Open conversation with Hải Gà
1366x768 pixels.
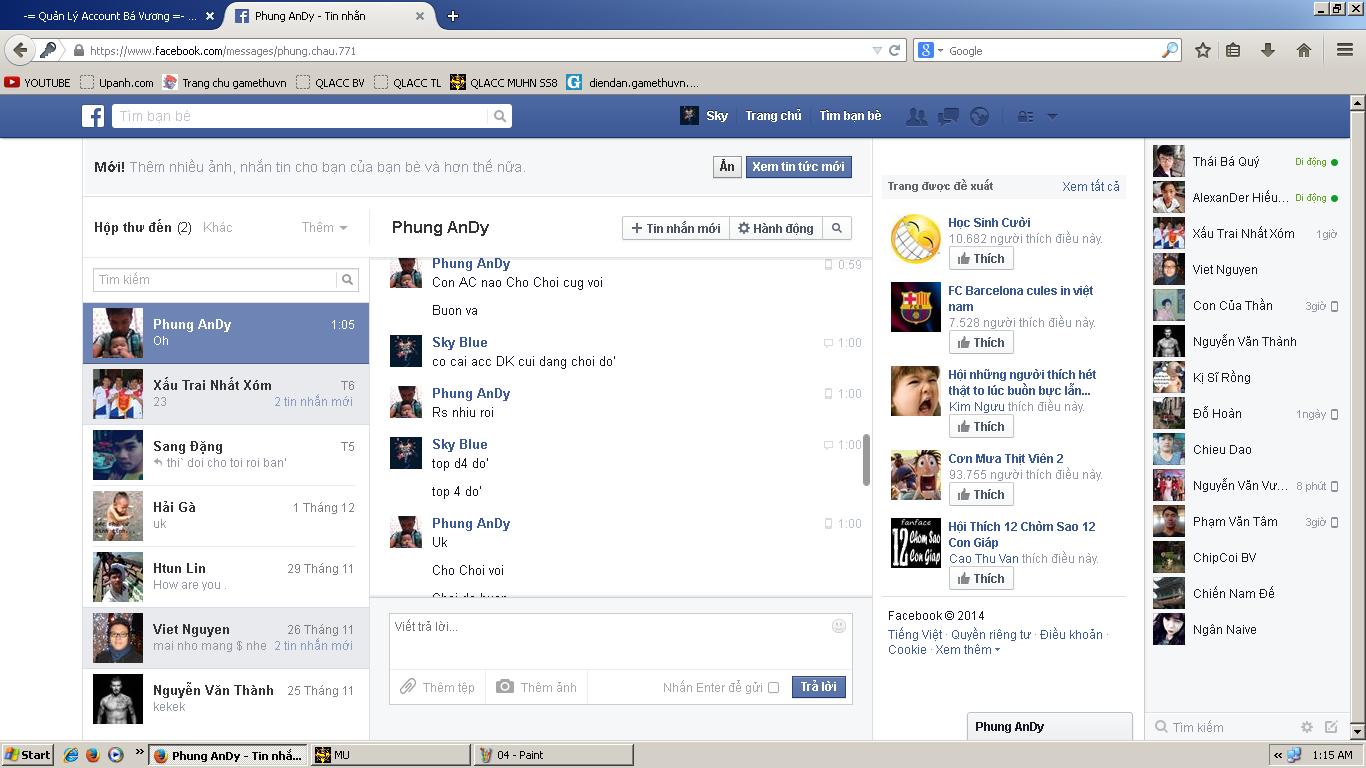tap(226, 516)
